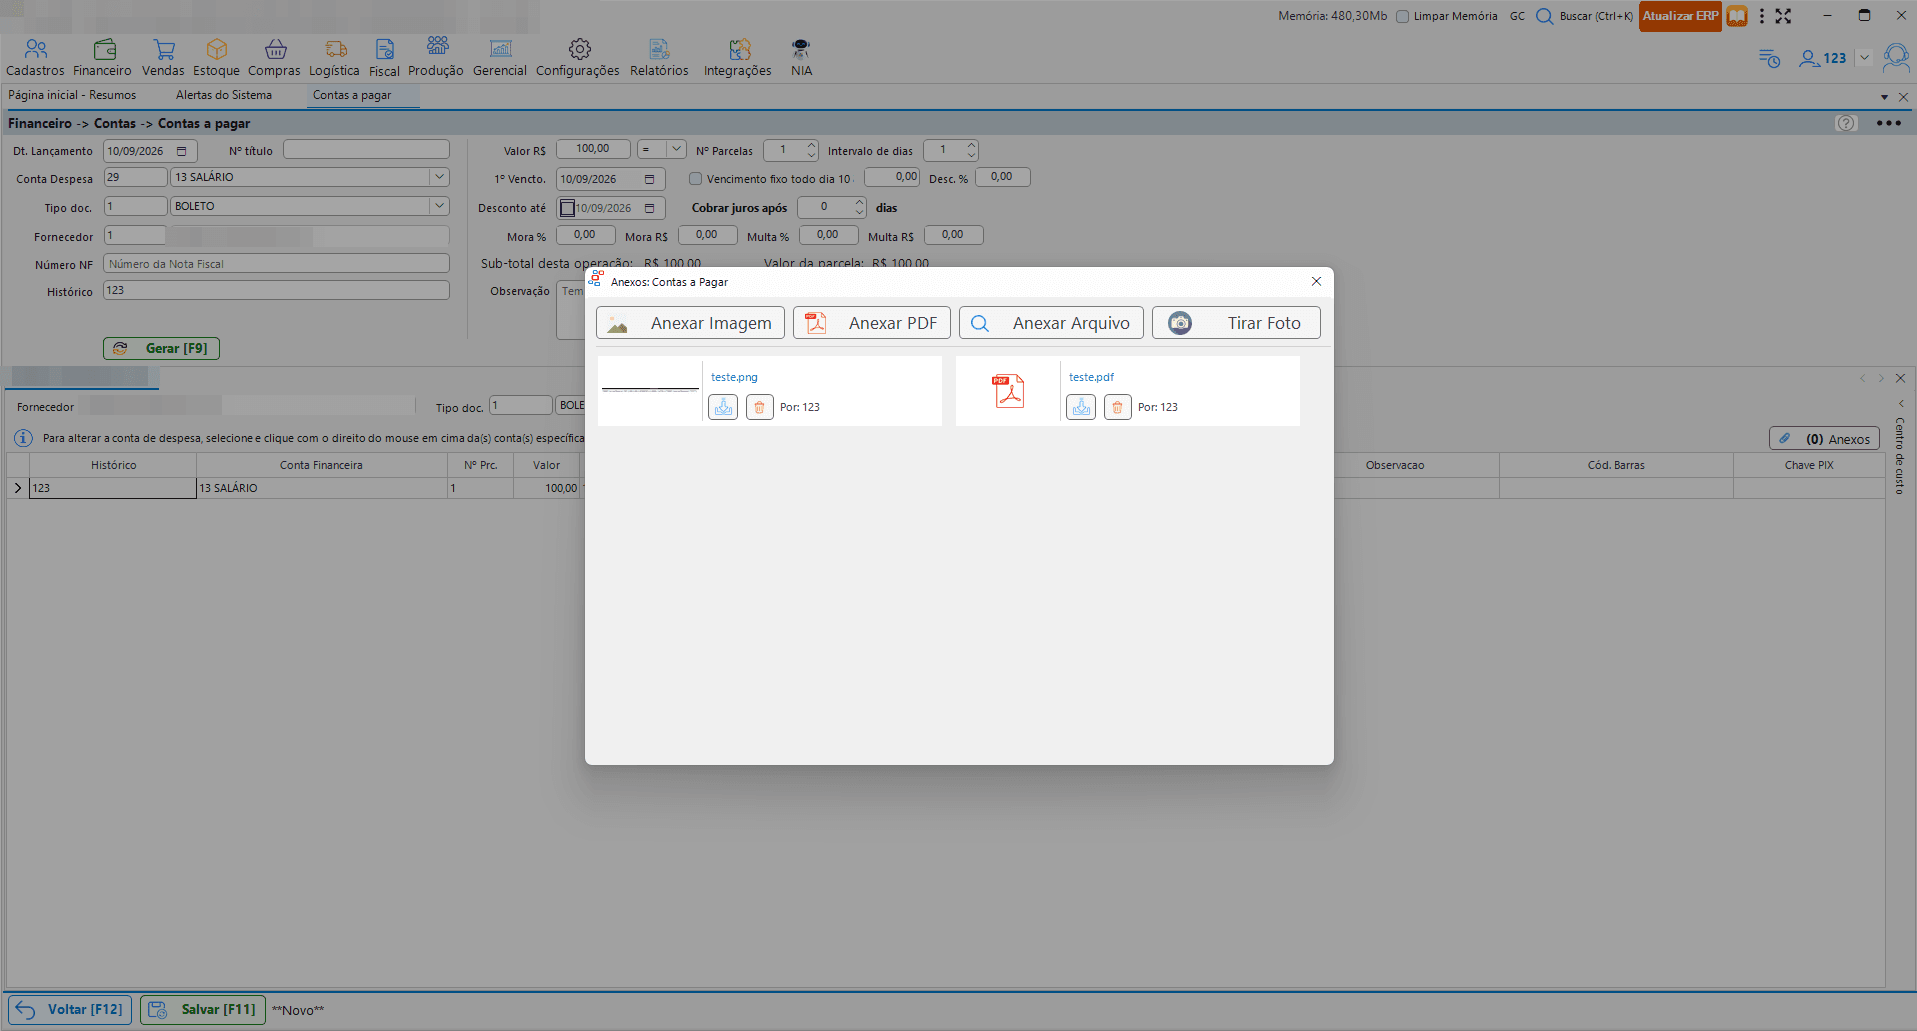1917x1031 pixels.
Task: Open the Compras module
Action: pyautogui.click(x=274, y=58)
